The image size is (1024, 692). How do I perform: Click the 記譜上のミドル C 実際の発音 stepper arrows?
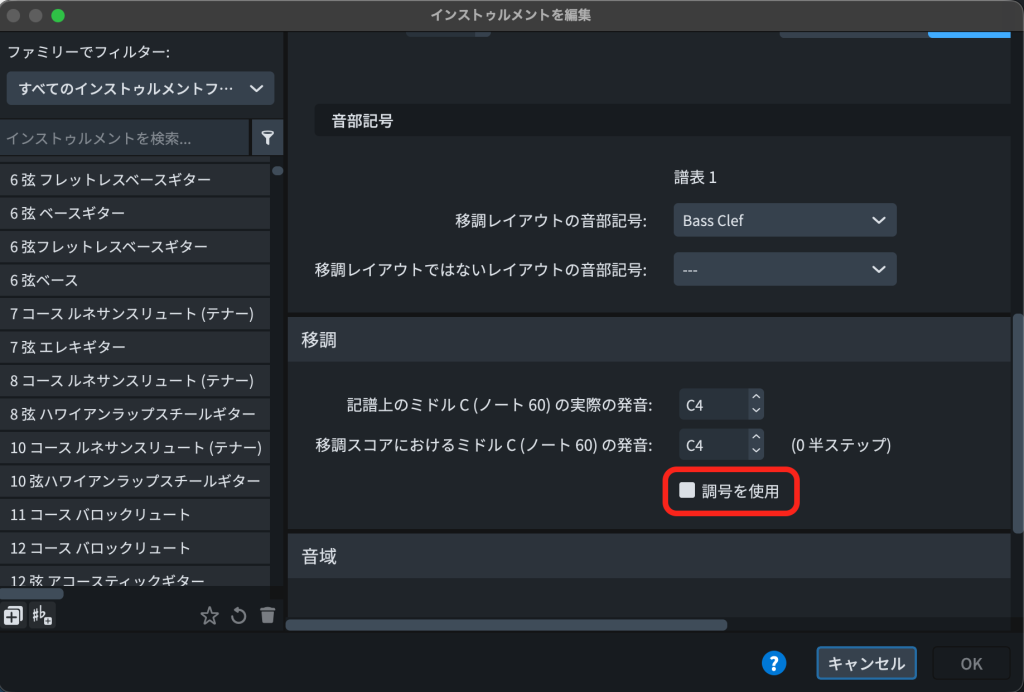tap(756, 405)
